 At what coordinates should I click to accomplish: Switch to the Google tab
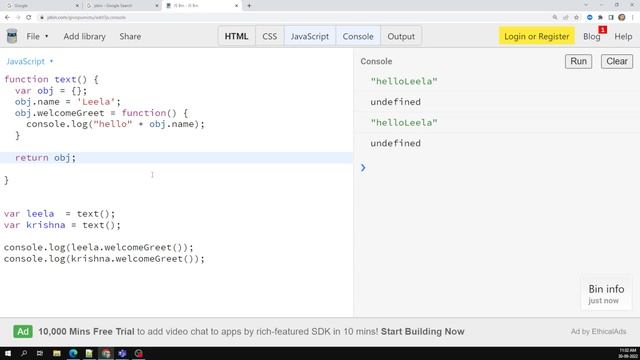(43, 6)
